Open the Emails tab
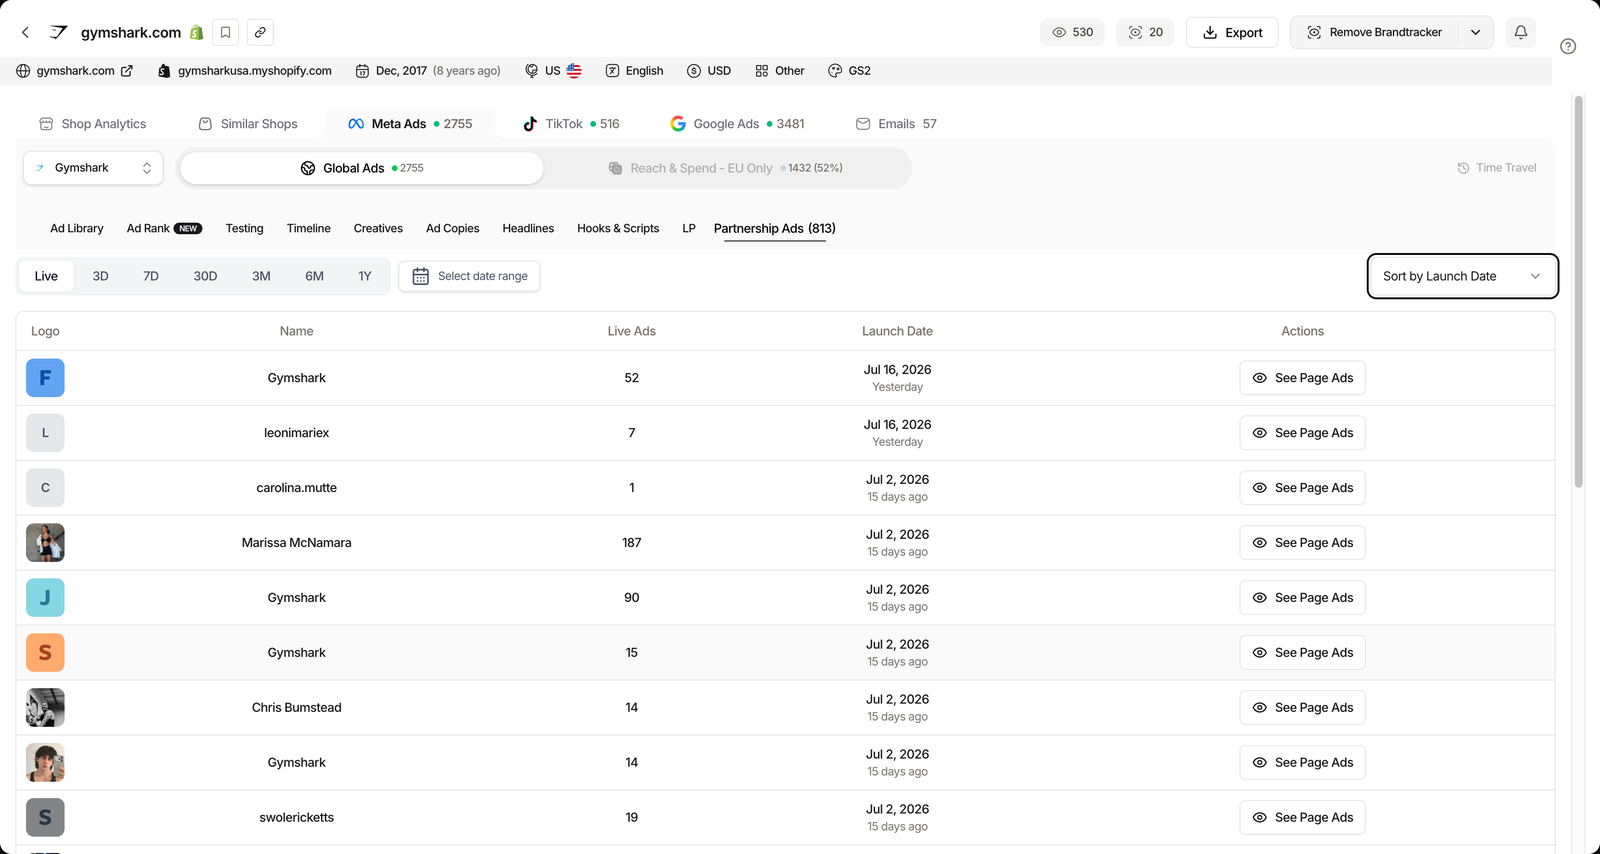This screenshot has height=854, width=1600. point(897,124)
